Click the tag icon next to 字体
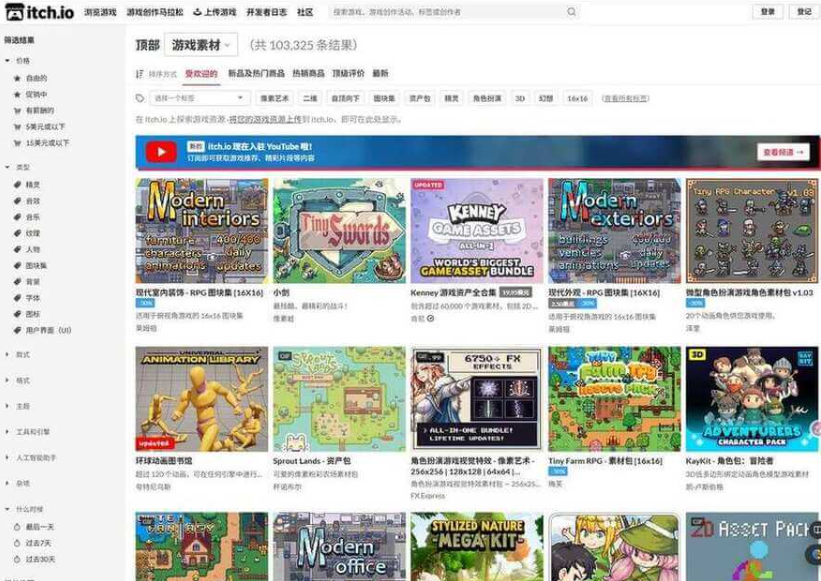821x581 pixels. [17, 298]
